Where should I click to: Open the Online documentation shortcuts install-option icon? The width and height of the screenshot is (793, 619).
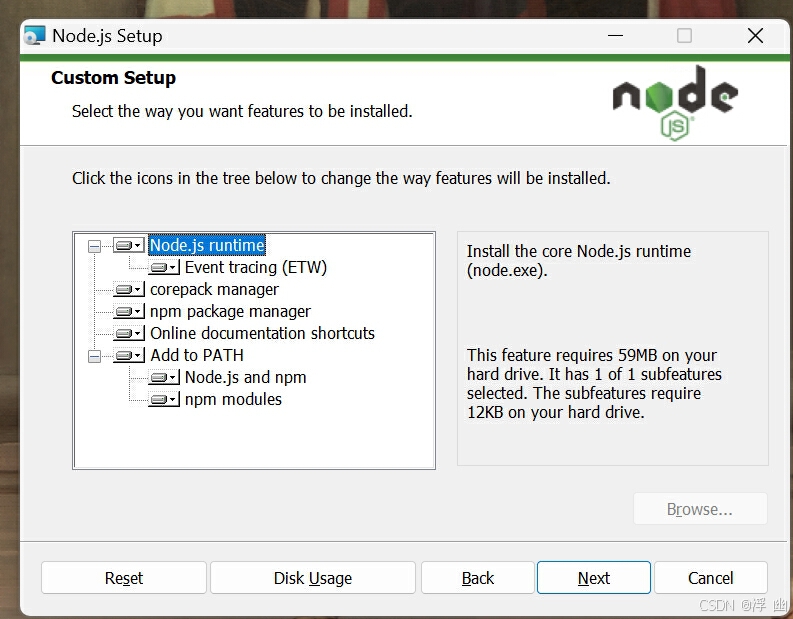point(129,333)
